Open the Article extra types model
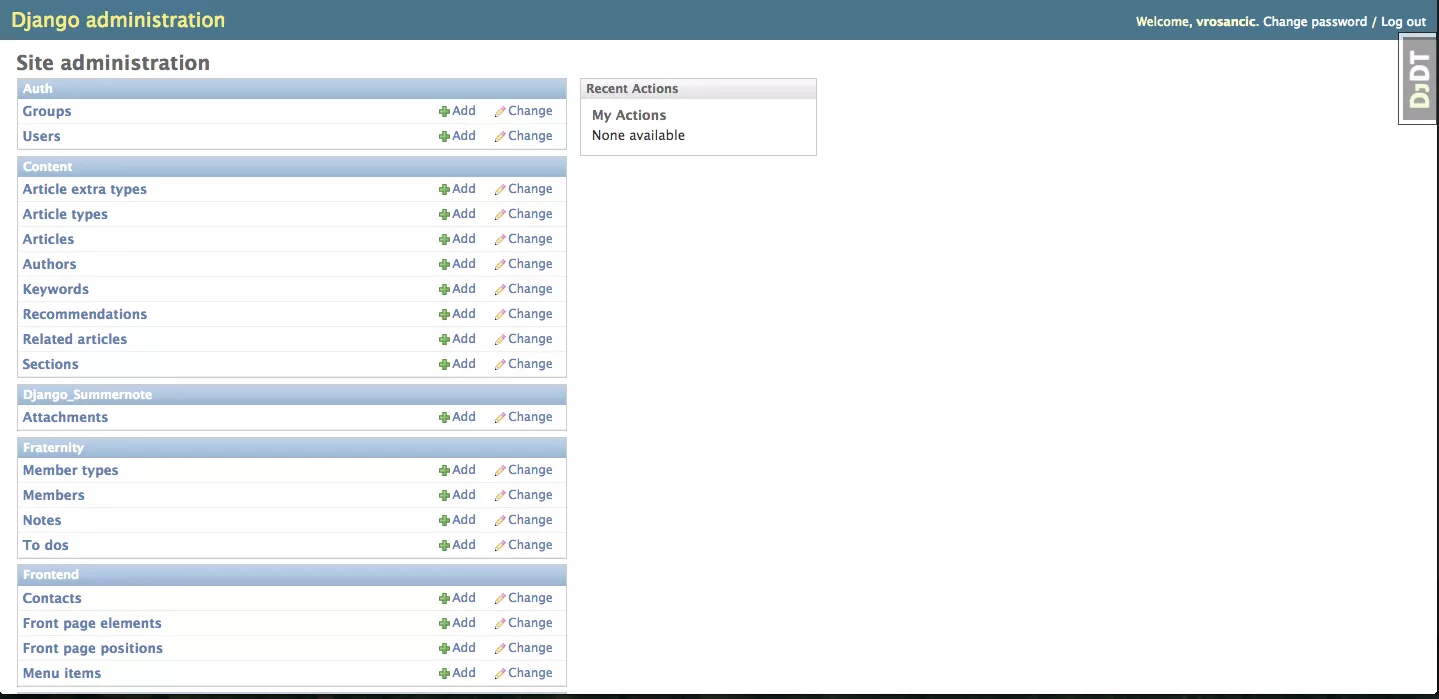Screen dimensions: 1439x699 click(x=85, y=190)
